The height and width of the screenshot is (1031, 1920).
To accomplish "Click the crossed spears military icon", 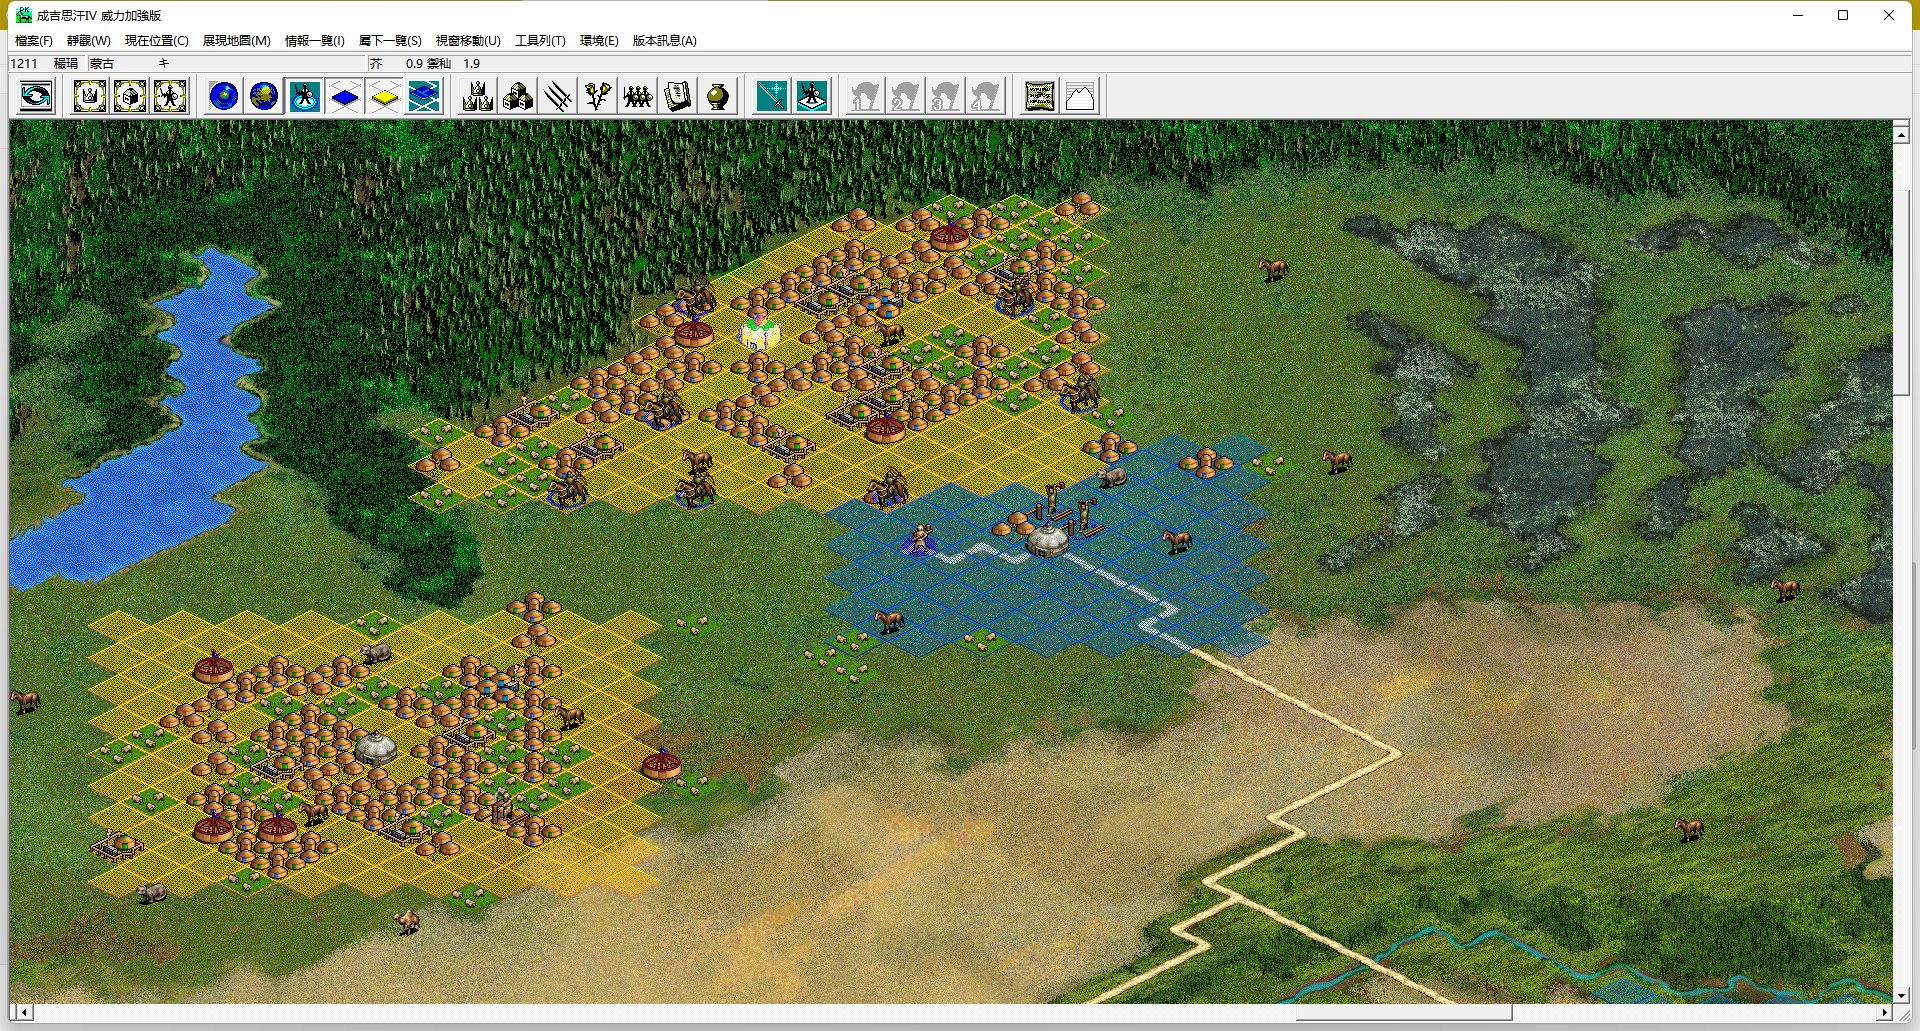I will (x=558, y=97).
